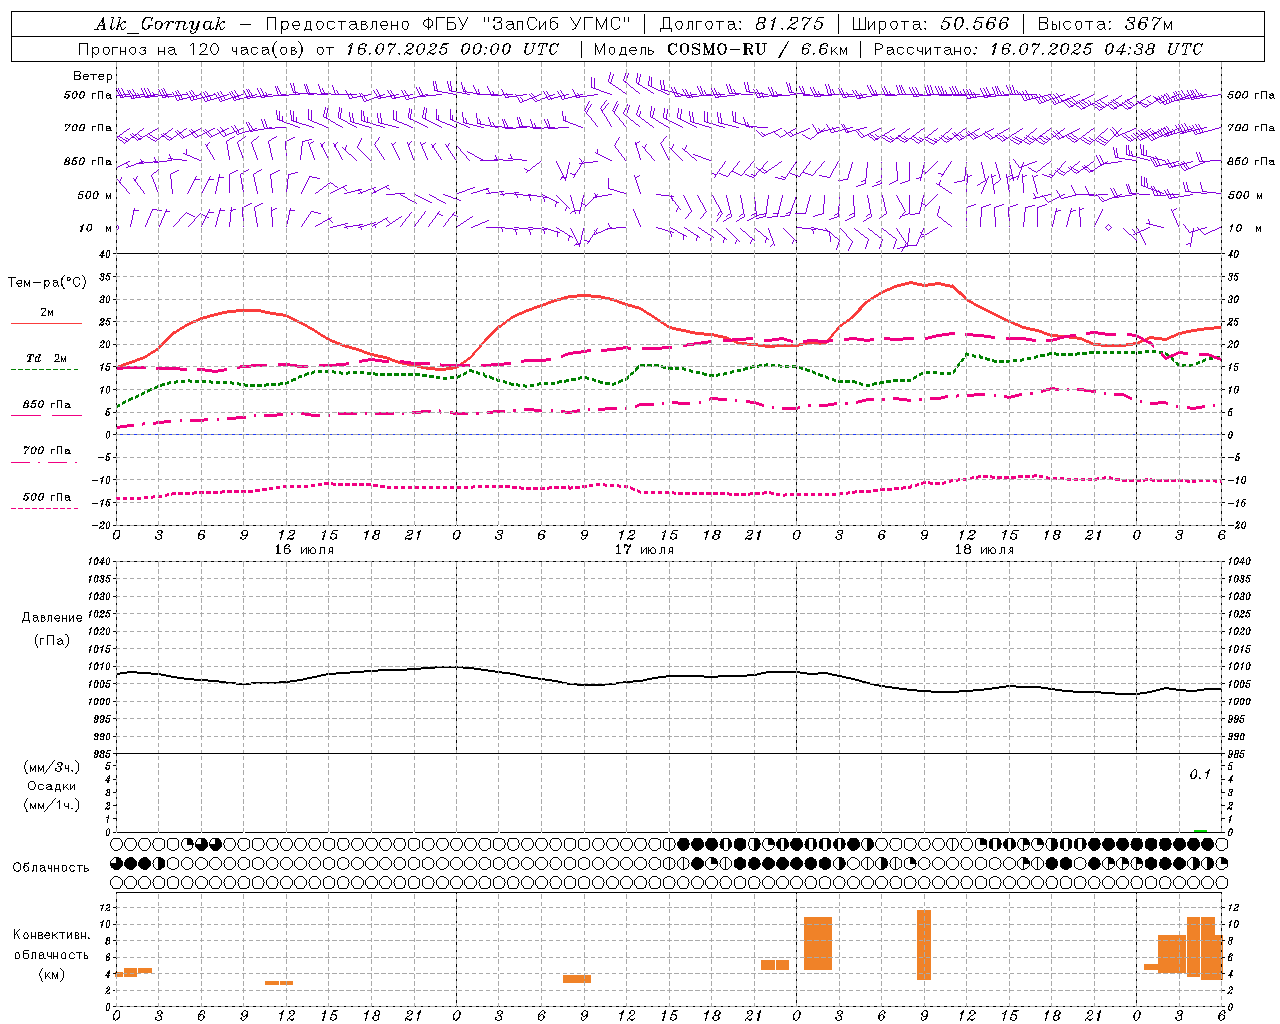Viewport: 1280px width, 1024px height.
Task: Click the elevation text Высота: 367м
Action: (1105, 24)
